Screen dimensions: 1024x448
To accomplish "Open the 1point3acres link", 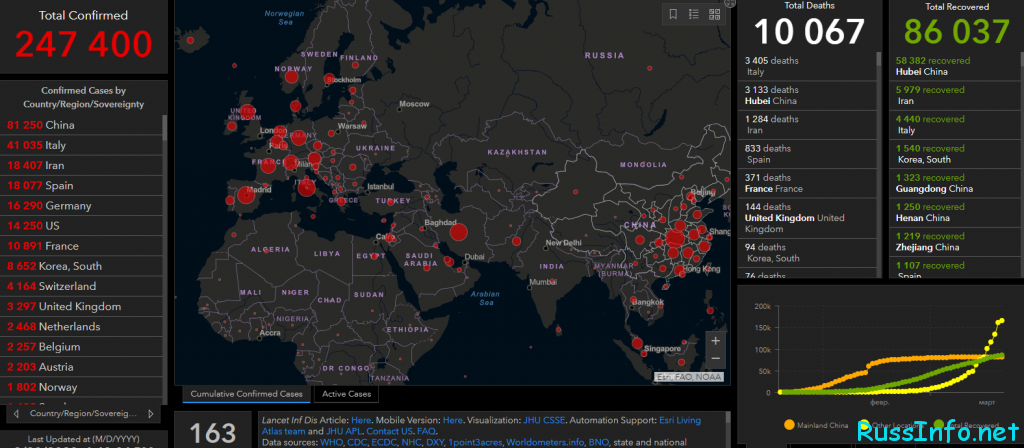I will [476, 443].
